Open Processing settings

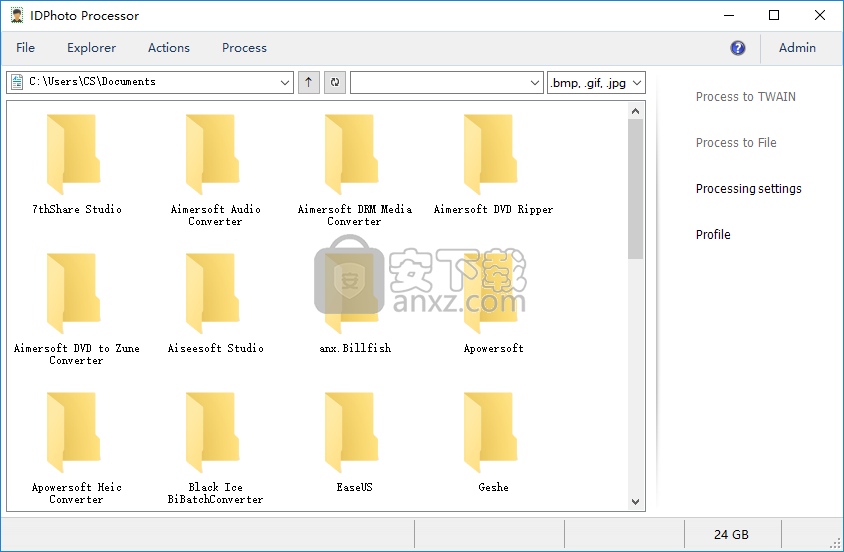(748, 189)
